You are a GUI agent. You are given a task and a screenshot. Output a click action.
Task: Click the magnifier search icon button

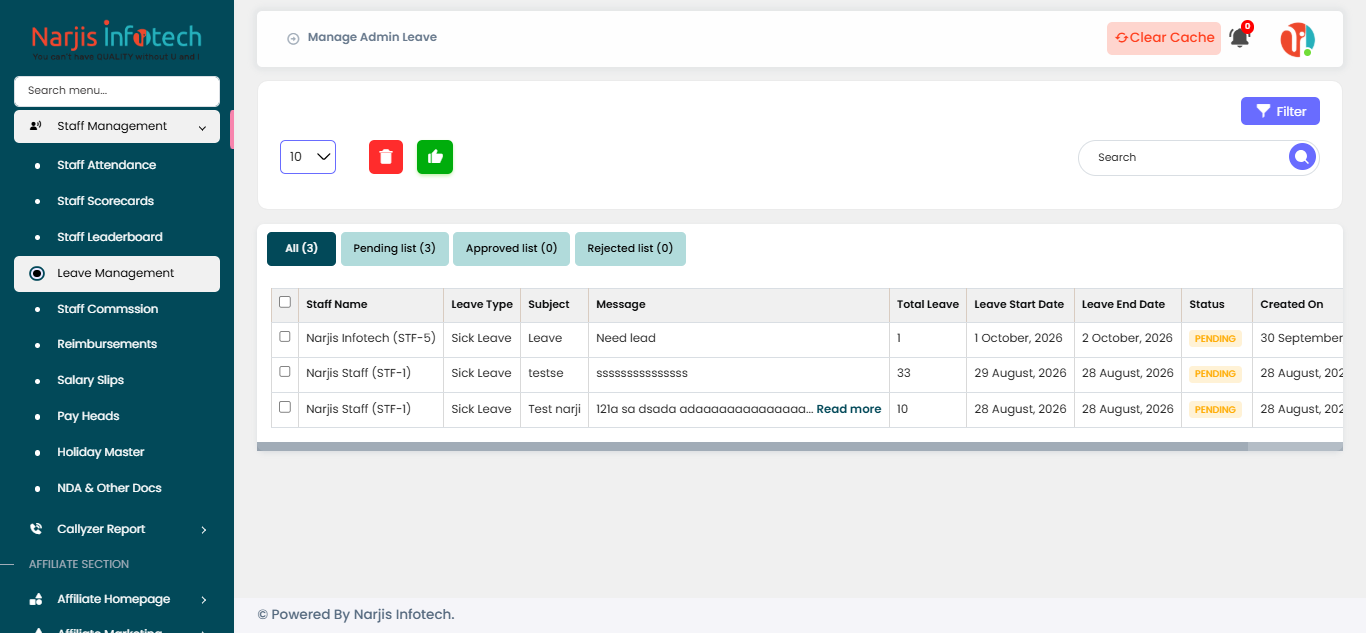coord(1301,157)
